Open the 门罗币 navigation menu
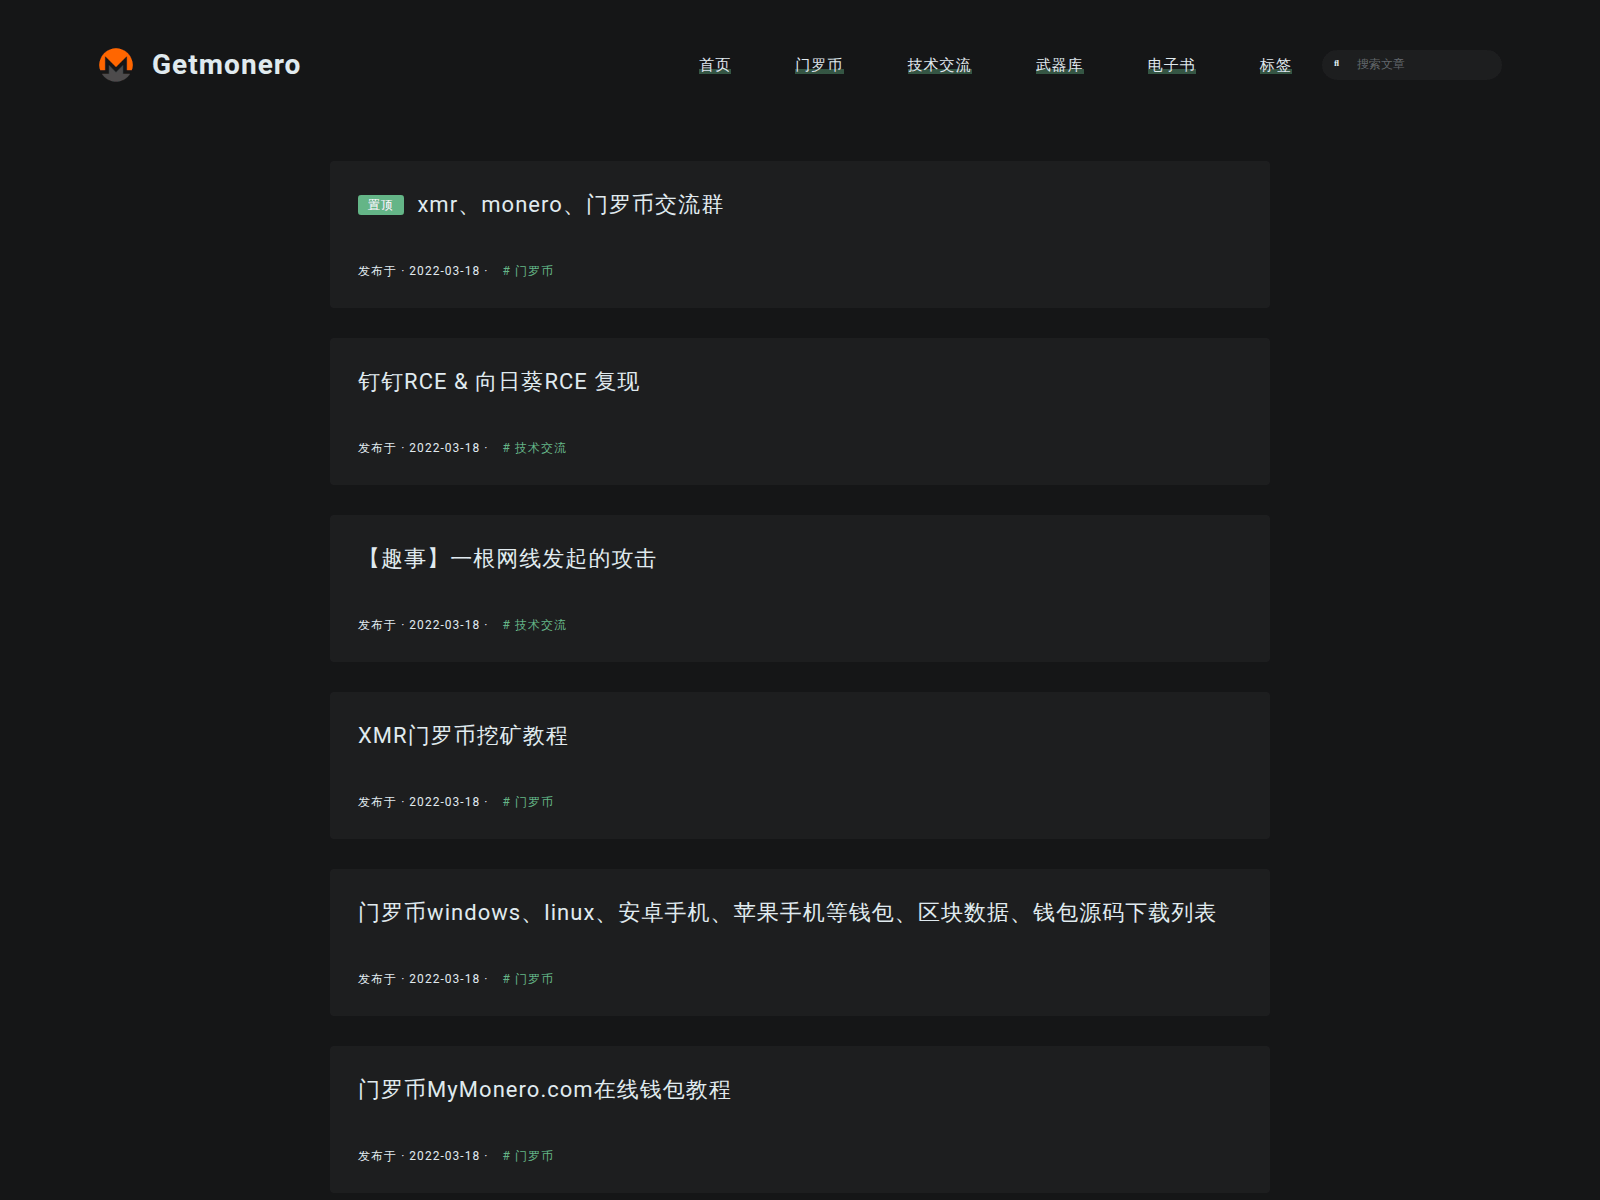This screenshot has width=1600, height=1200. 819,65
